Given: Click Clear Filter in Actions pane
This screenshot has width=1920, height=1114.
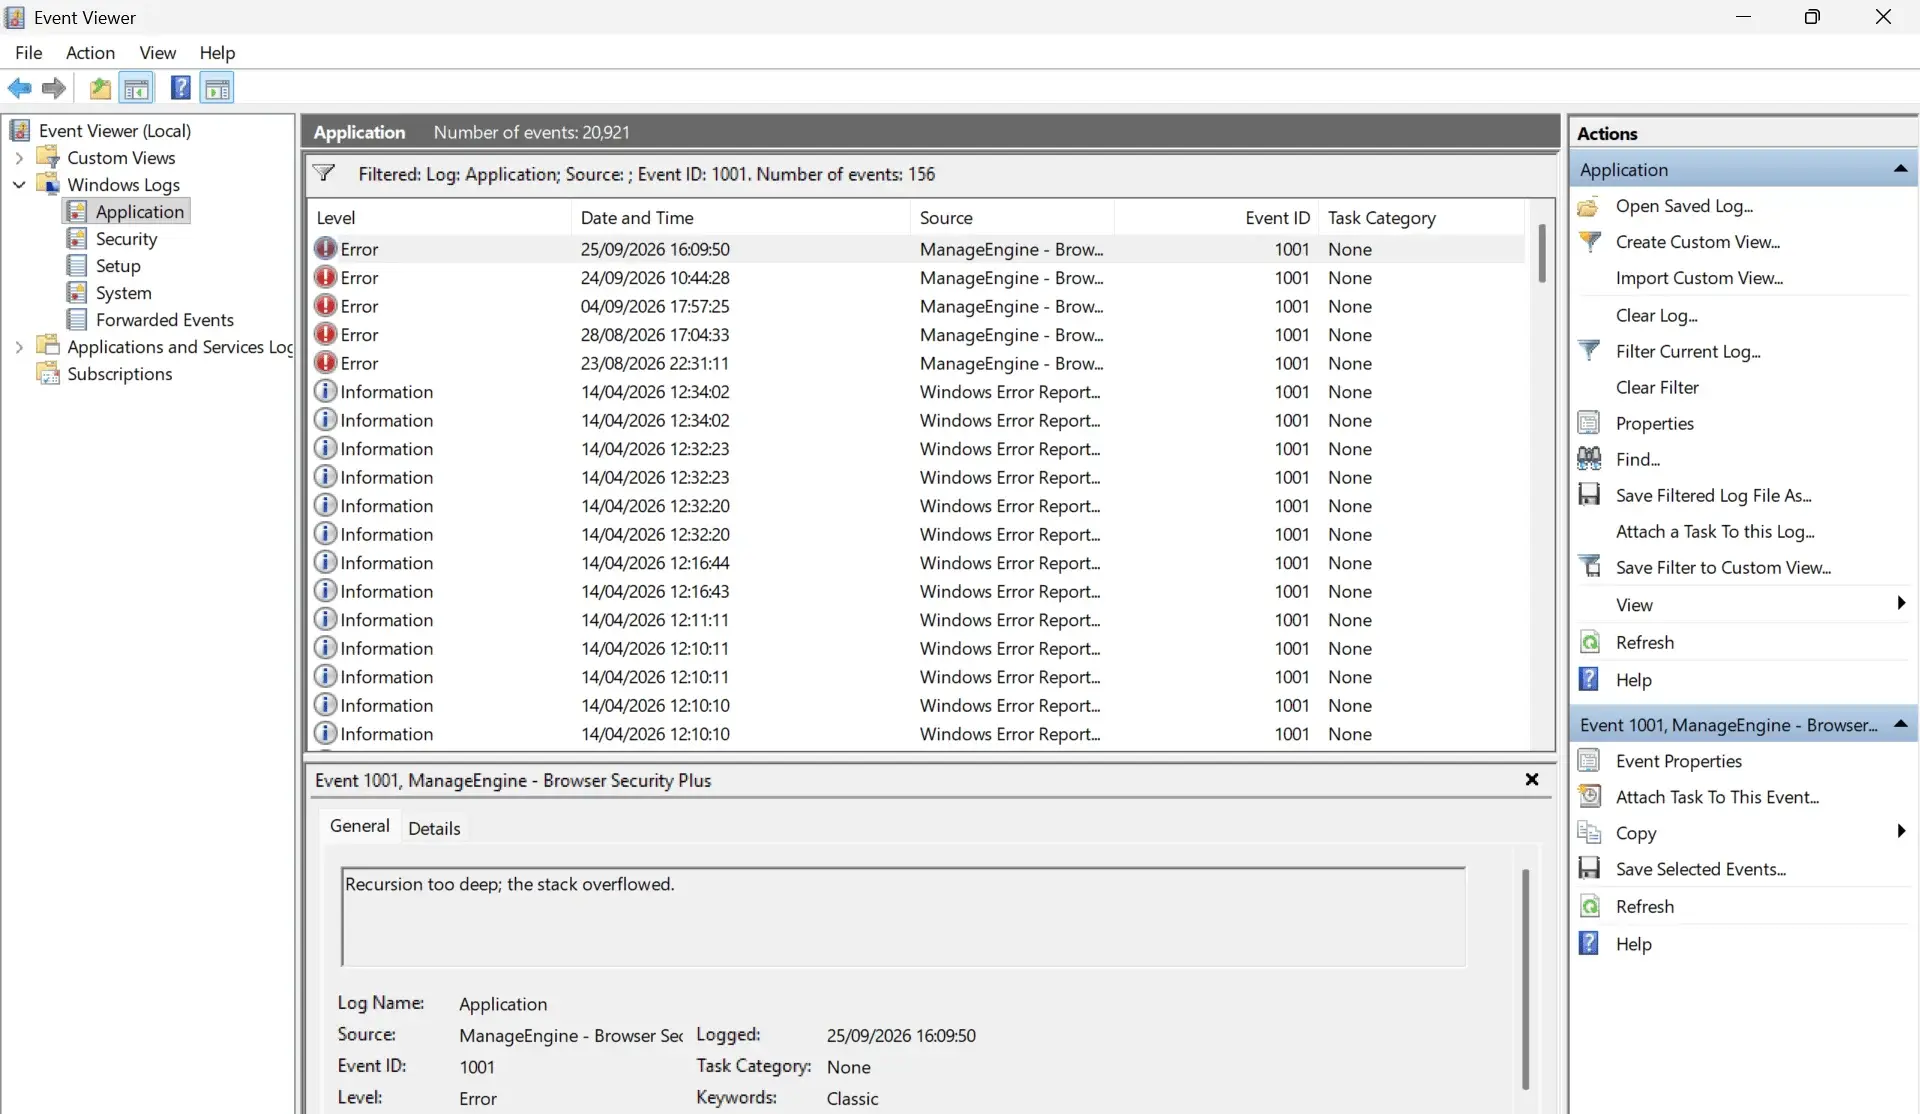Looking at the screenshot, I should pos(1657,387).
